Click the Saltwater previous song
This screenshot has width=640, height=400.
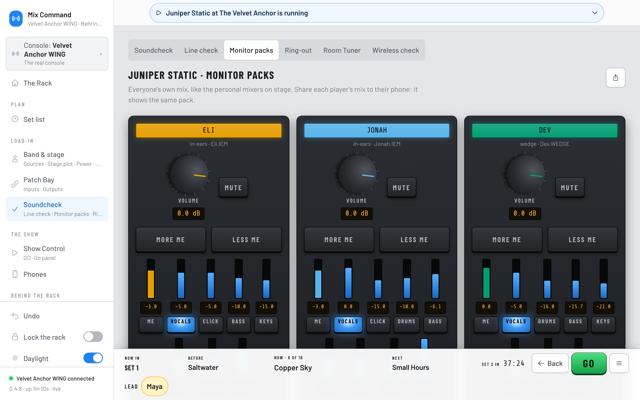(203, 367)
